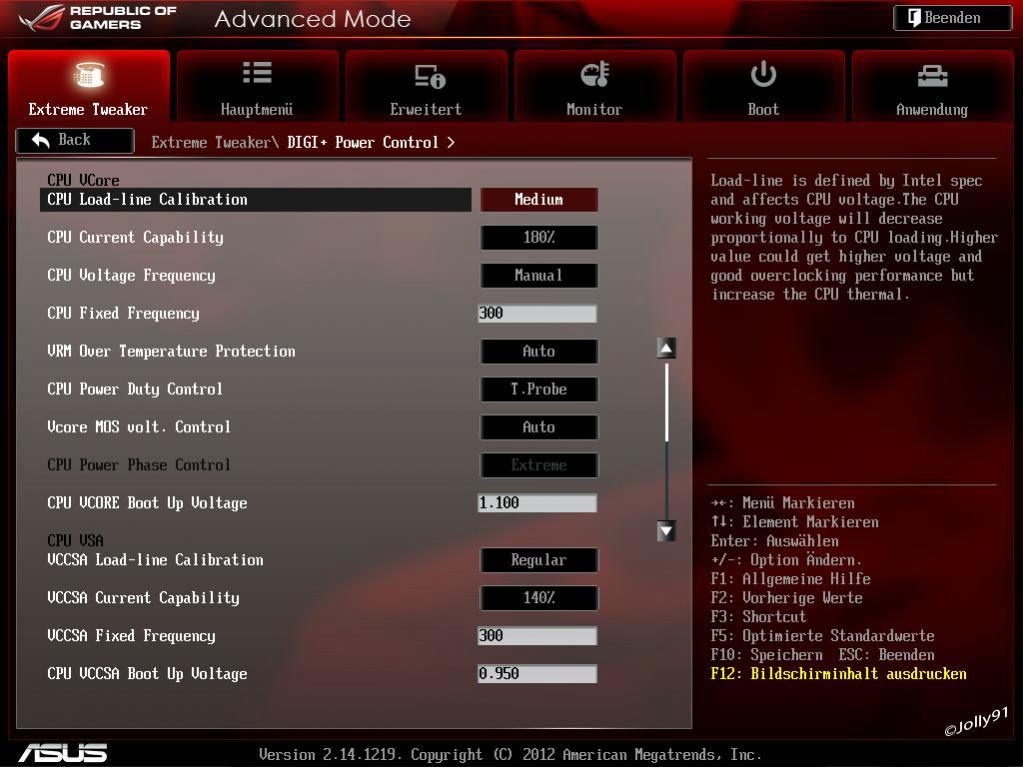This screenshot has height=767, width=1023.
Task: Click DIGI+ Power Control breadcrumb
Action: [363, 142]
